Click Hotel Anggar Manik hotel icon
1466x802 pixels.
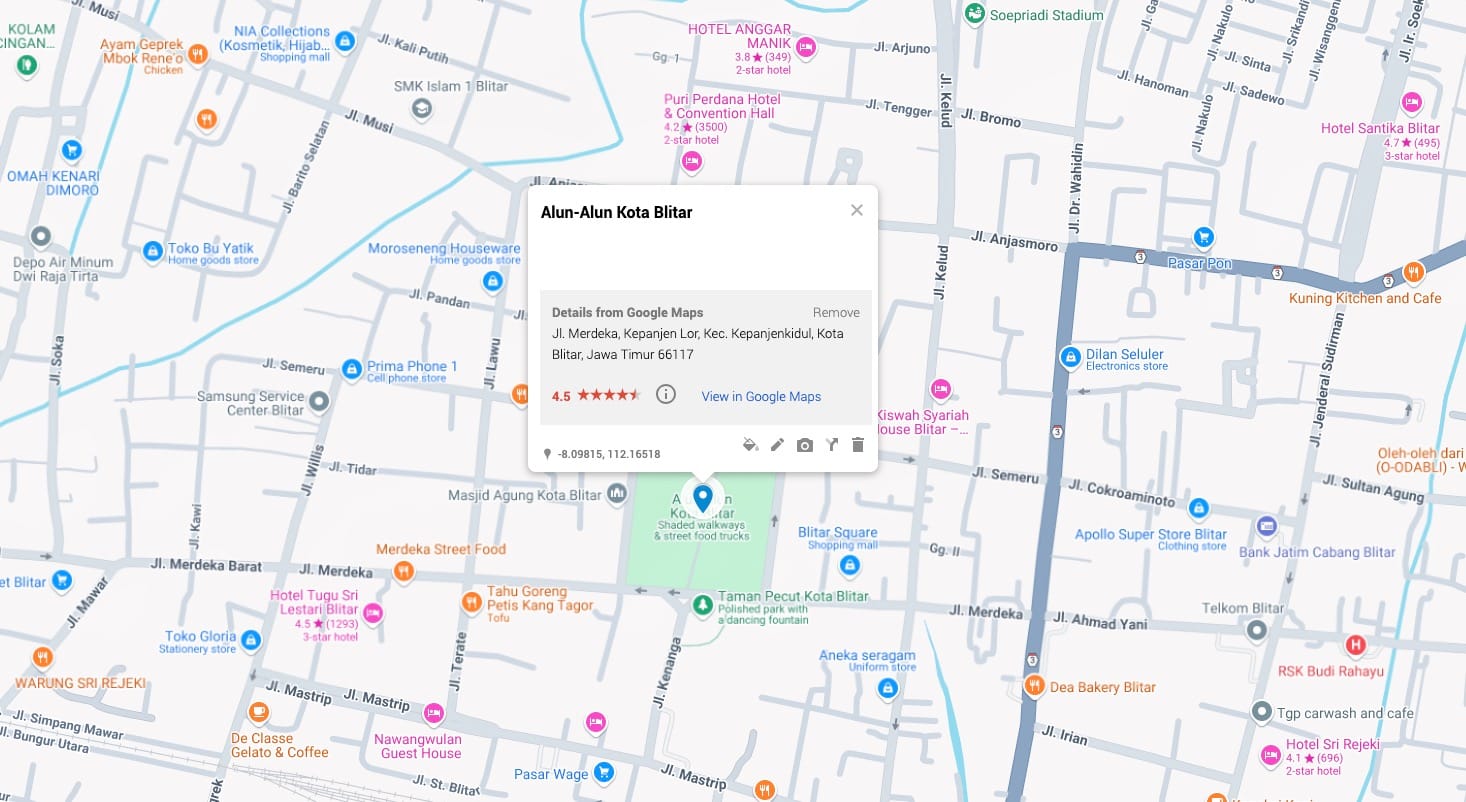pos(806,46)
